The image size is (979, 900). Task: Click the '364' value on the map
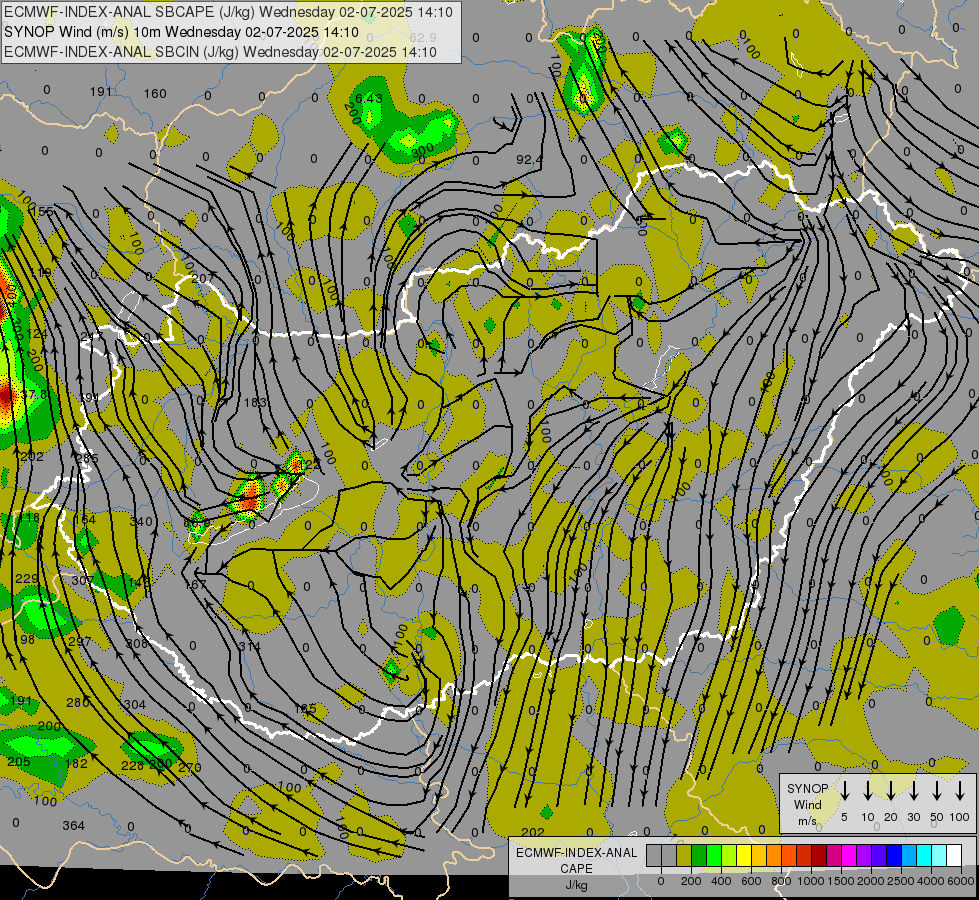tap(74, 826)
